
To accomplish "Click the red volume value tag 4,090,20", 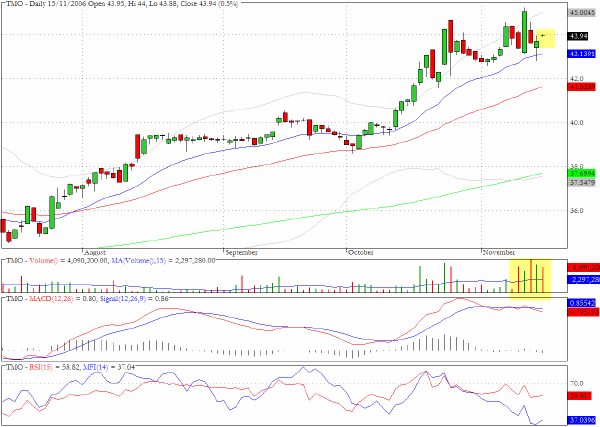I will click(584, 267).
